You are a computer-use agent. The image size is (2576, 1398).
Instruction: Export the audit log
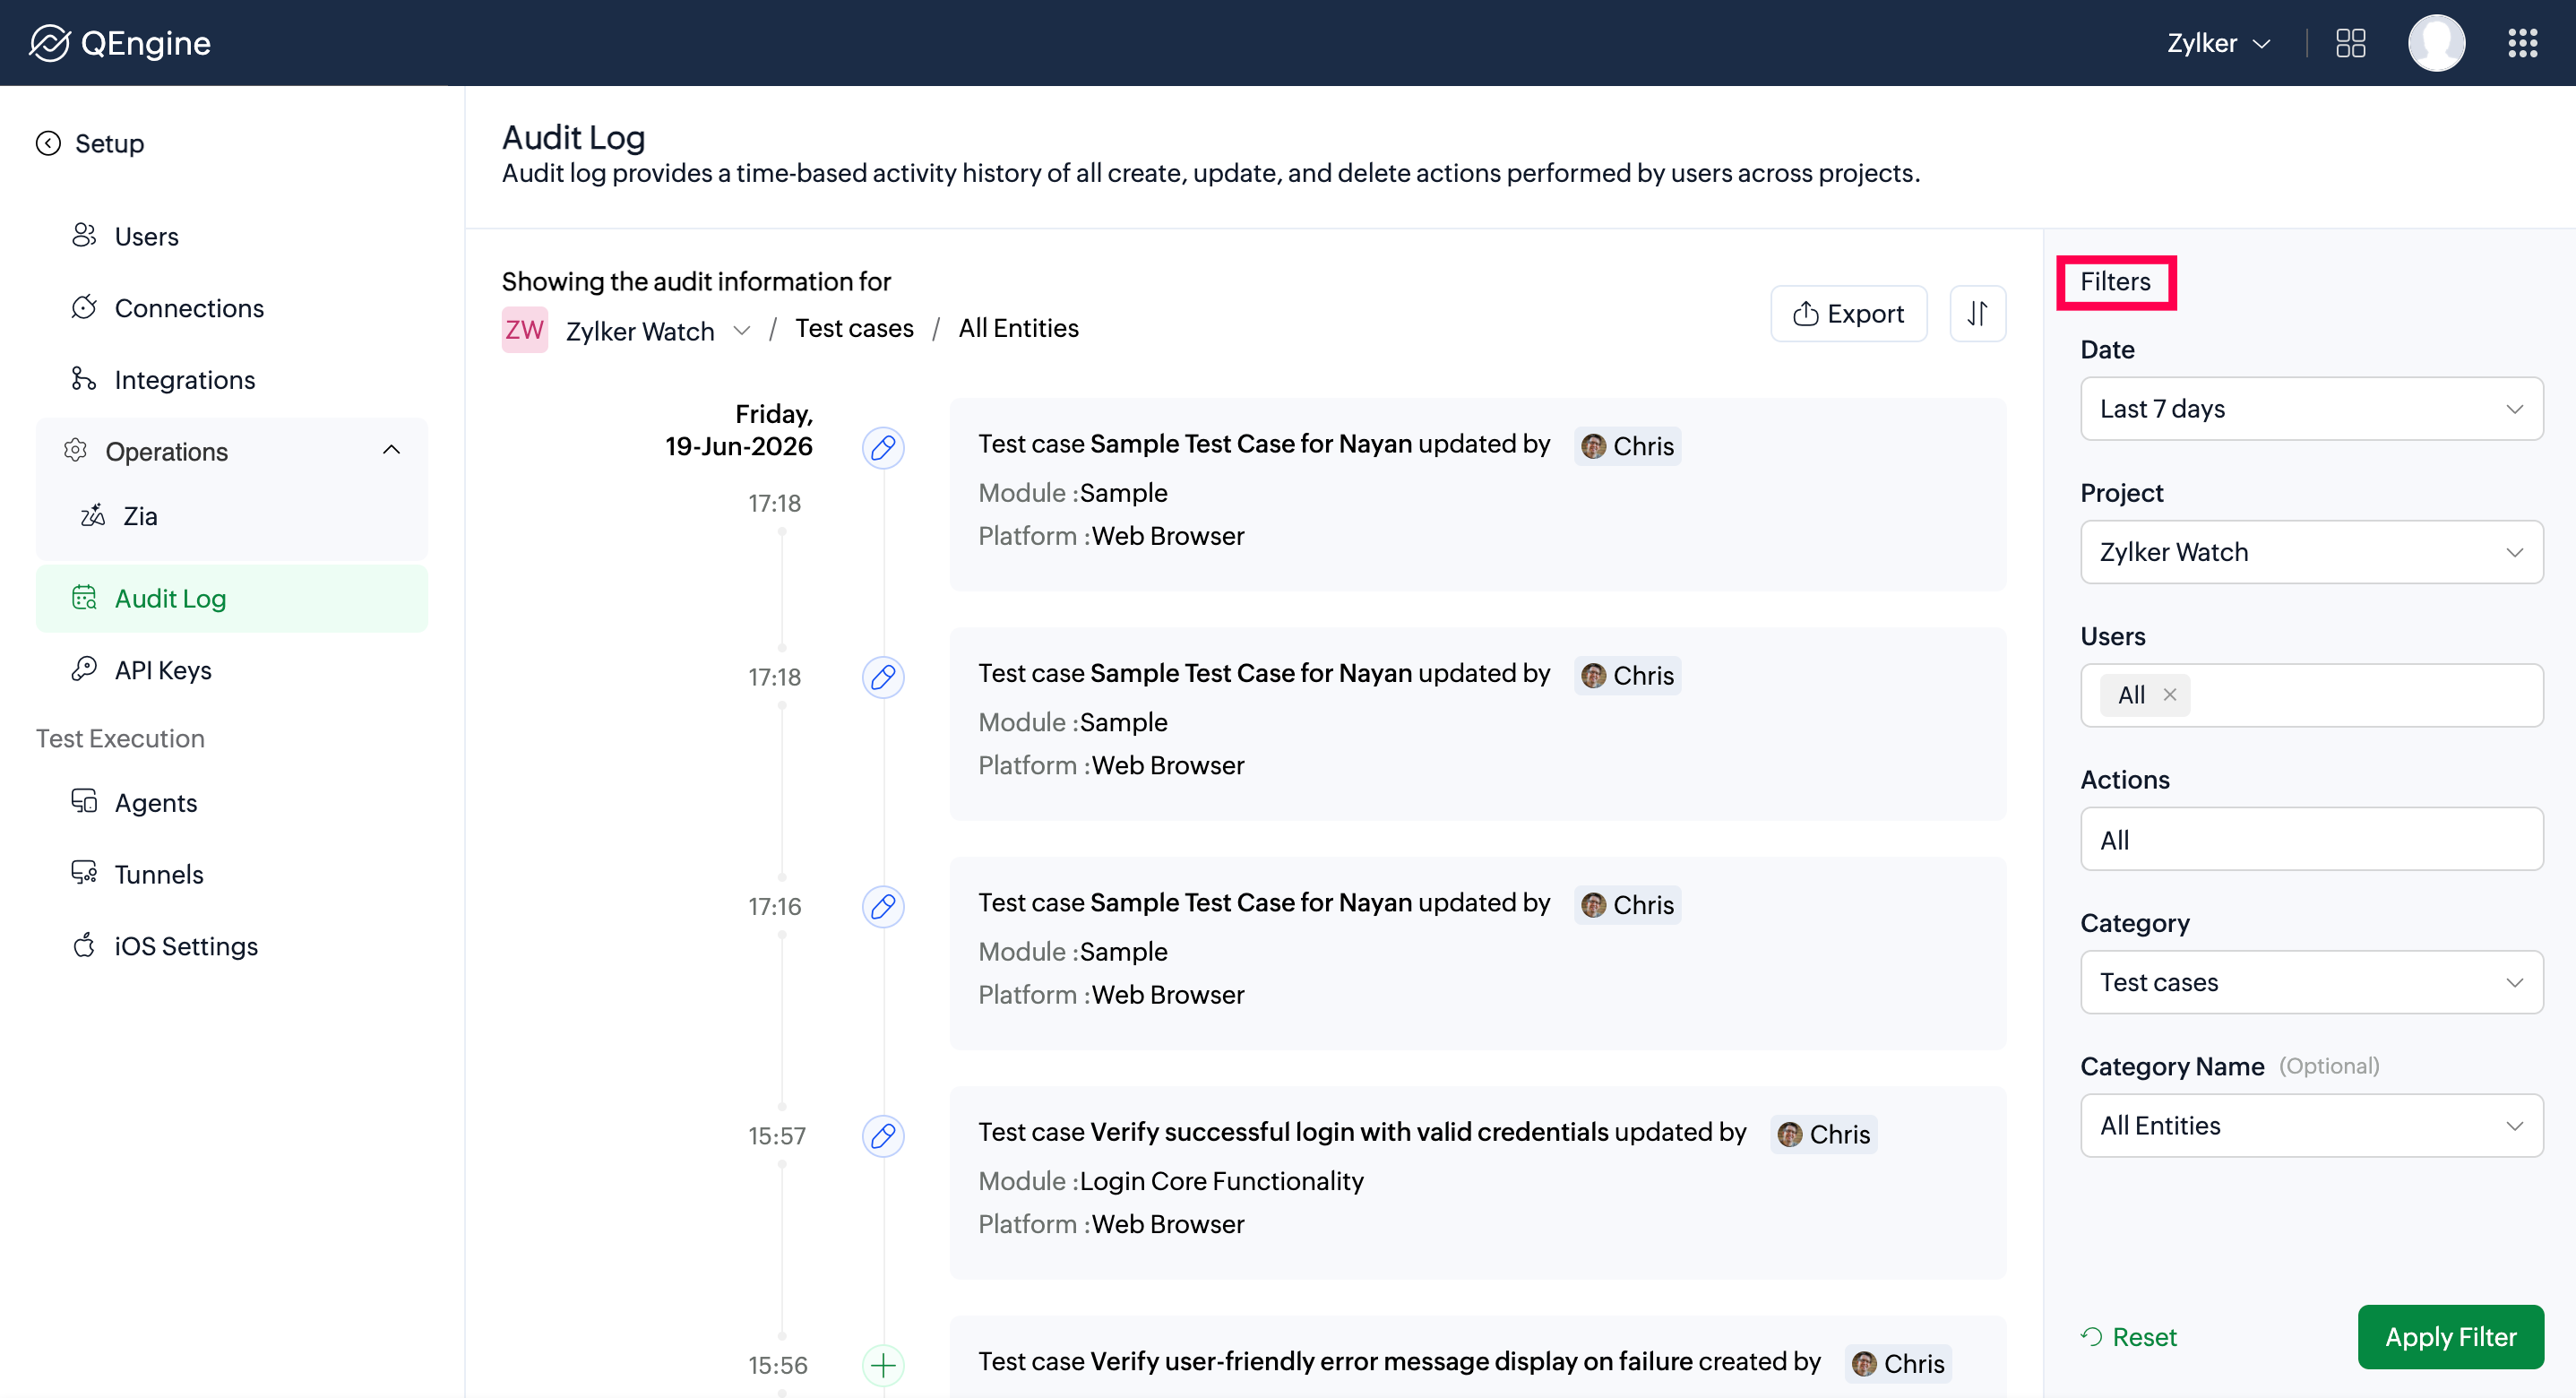pos(1848,313)
